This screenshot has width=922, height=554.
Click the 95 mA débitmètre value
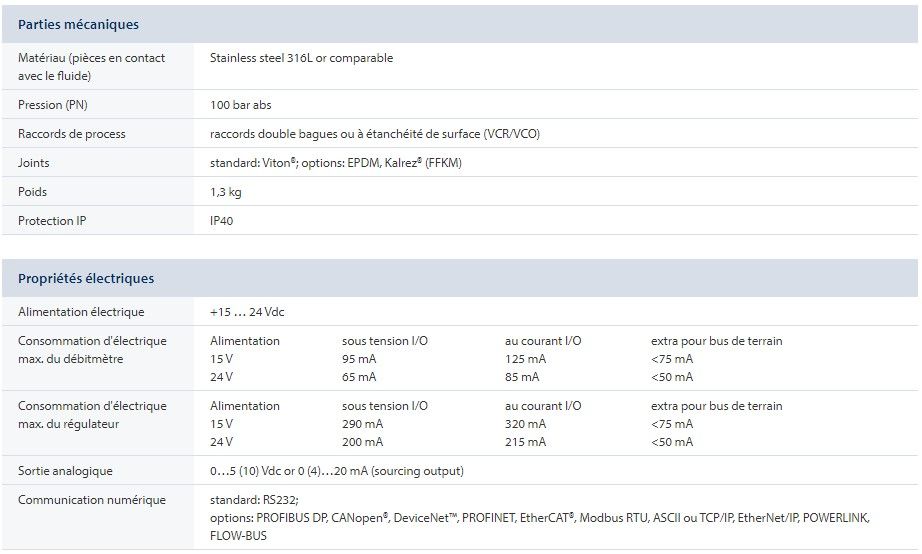point(359,359)
